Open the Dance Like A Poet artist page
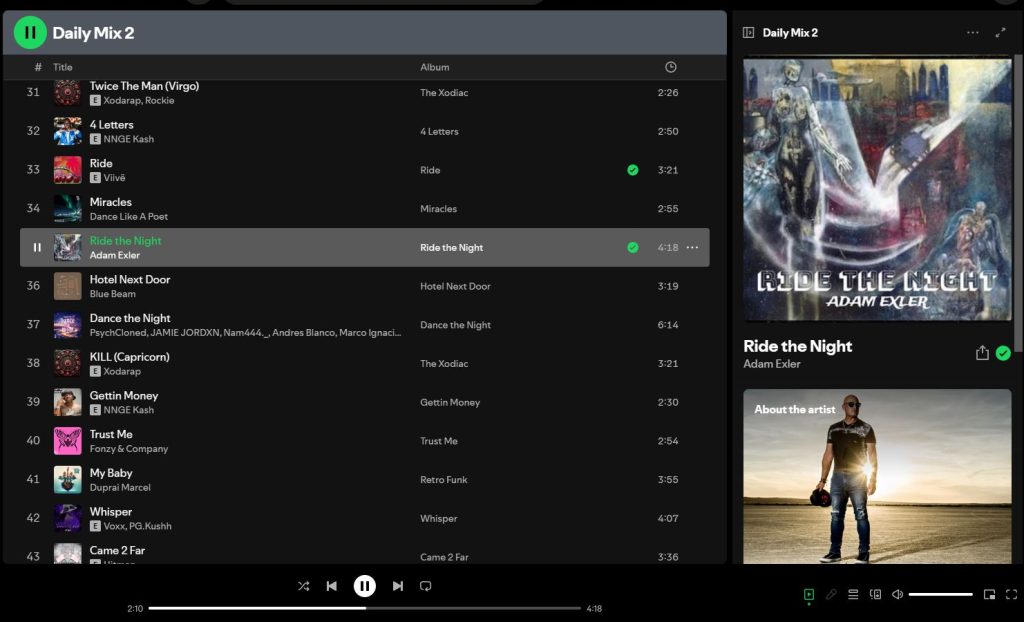 click(129, 216)
